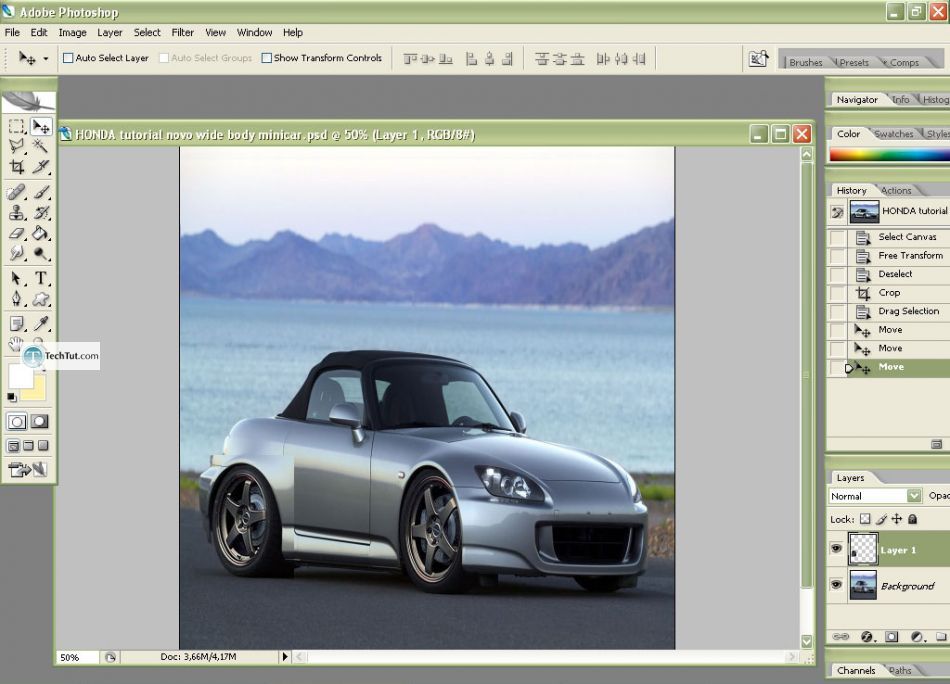Image resolution: width=950 pixels, height=684 pixels.
Task: Toggle Lock all padlock
Action: [912, 519]
